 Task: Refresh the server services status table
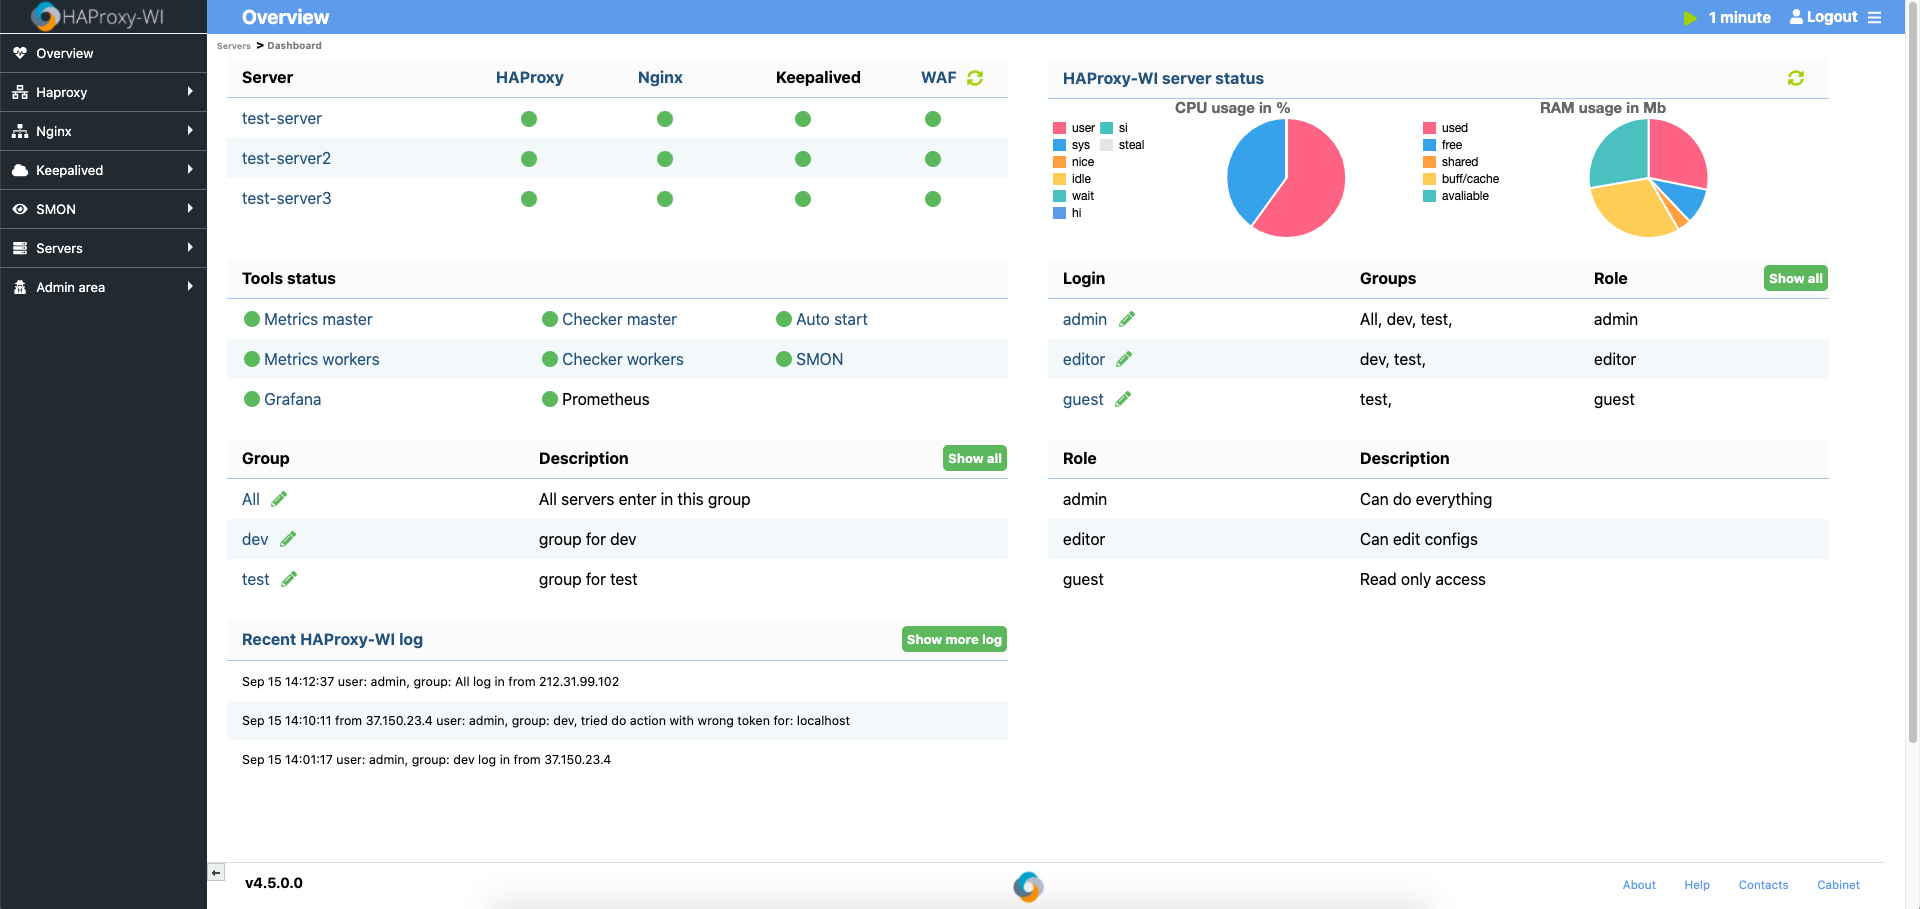[x=975, y=78]
